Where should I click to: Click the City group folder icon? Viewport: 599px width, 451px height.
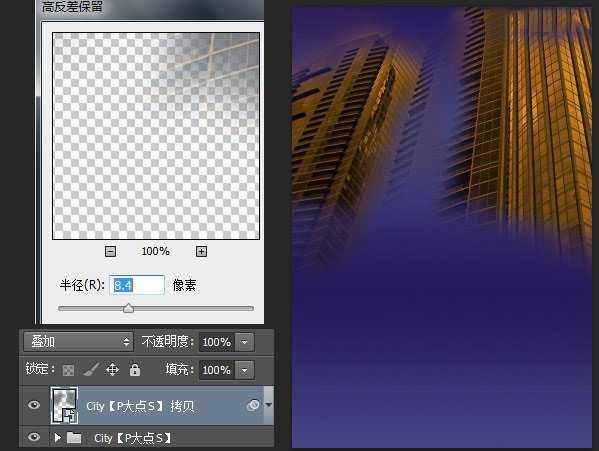[74, 438]
